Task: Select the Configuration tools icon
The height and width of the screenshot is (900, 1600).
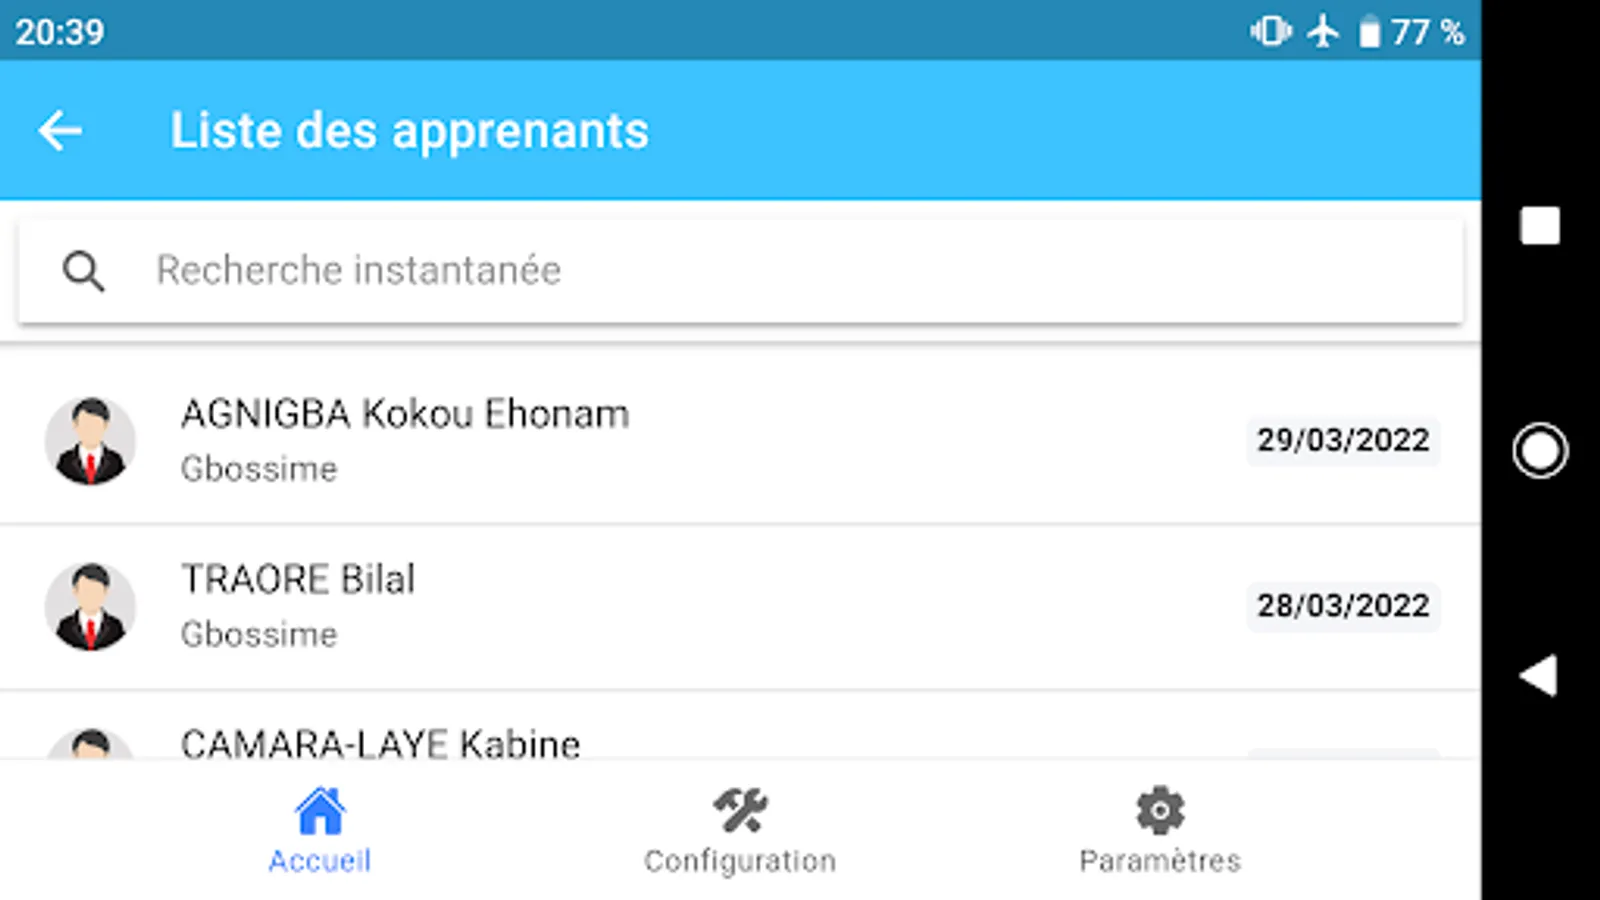Action: [x=740, y=811]
